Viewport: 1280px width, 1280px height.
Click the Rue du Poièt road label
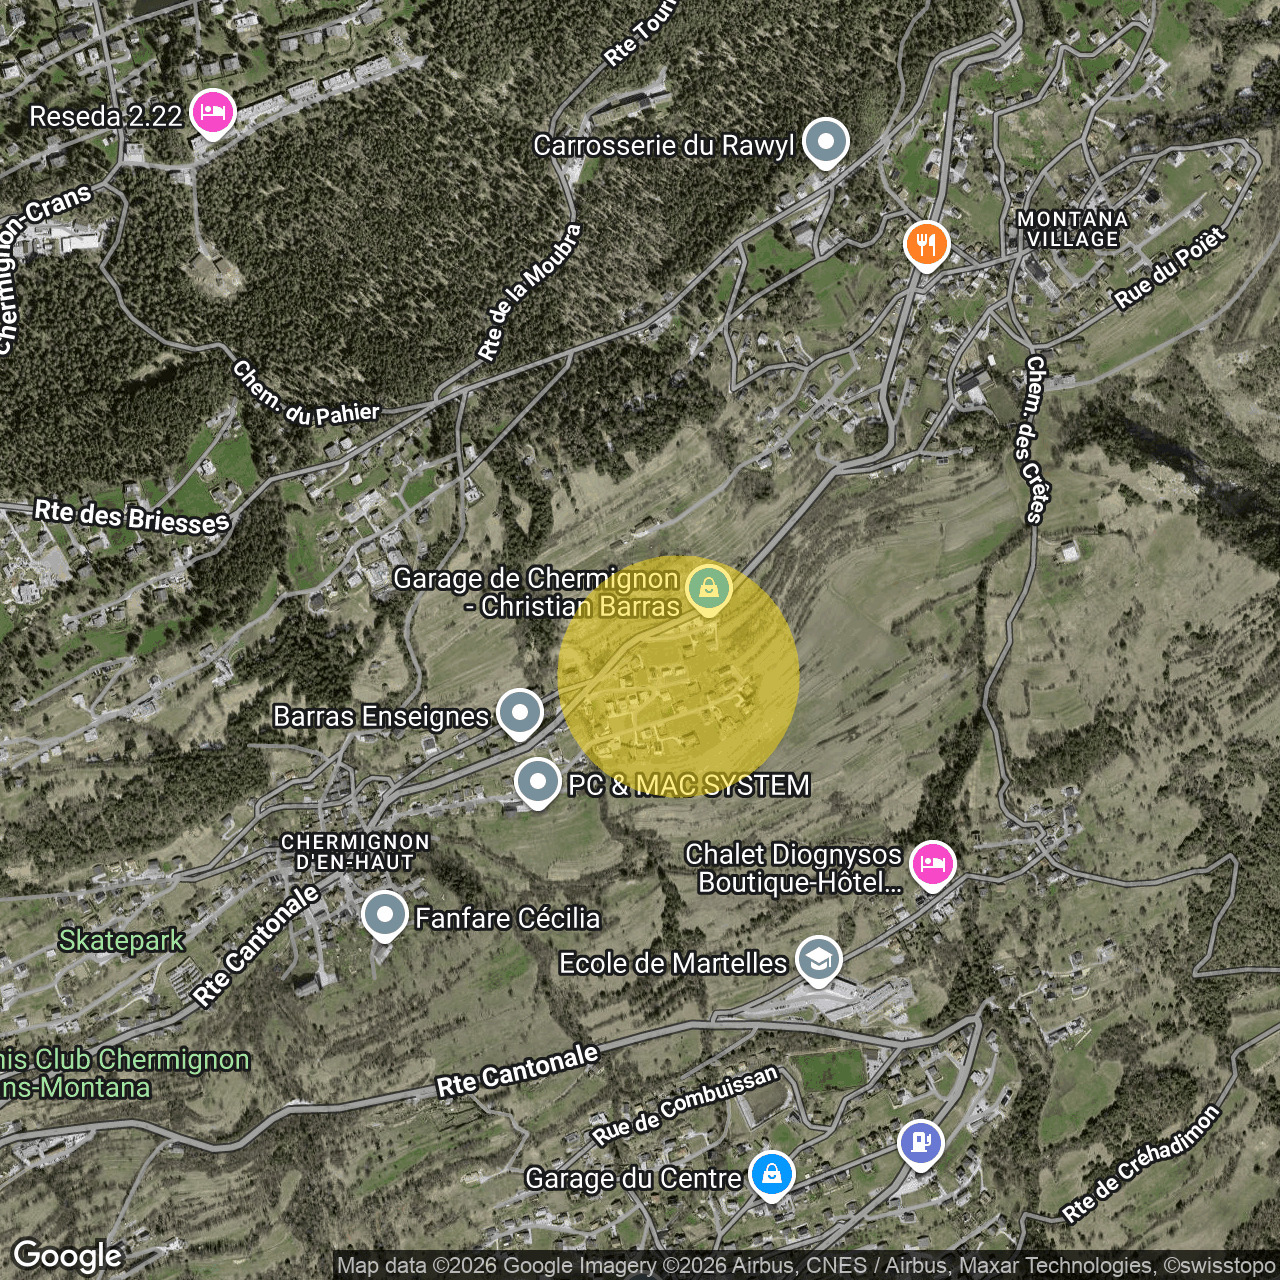click(1170, 268)
